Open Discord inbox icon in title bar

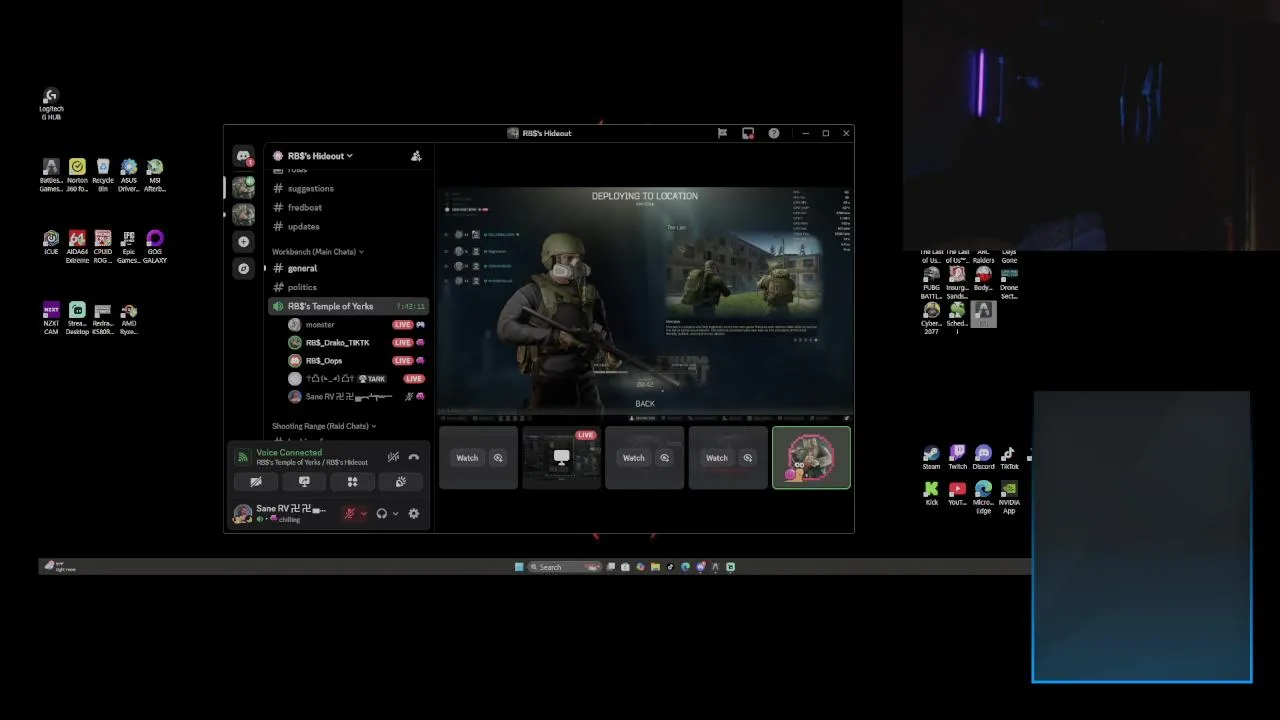pos(748,133)
